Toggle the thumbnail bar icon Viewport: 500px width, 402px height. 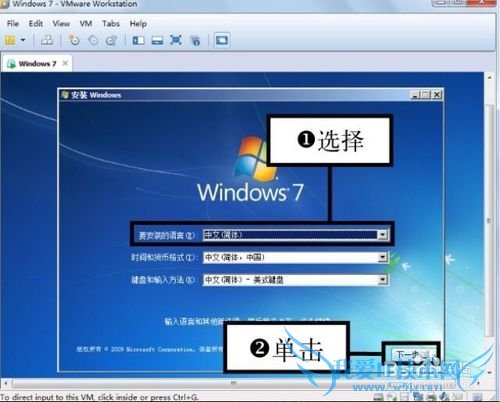(x=157, y=40)
